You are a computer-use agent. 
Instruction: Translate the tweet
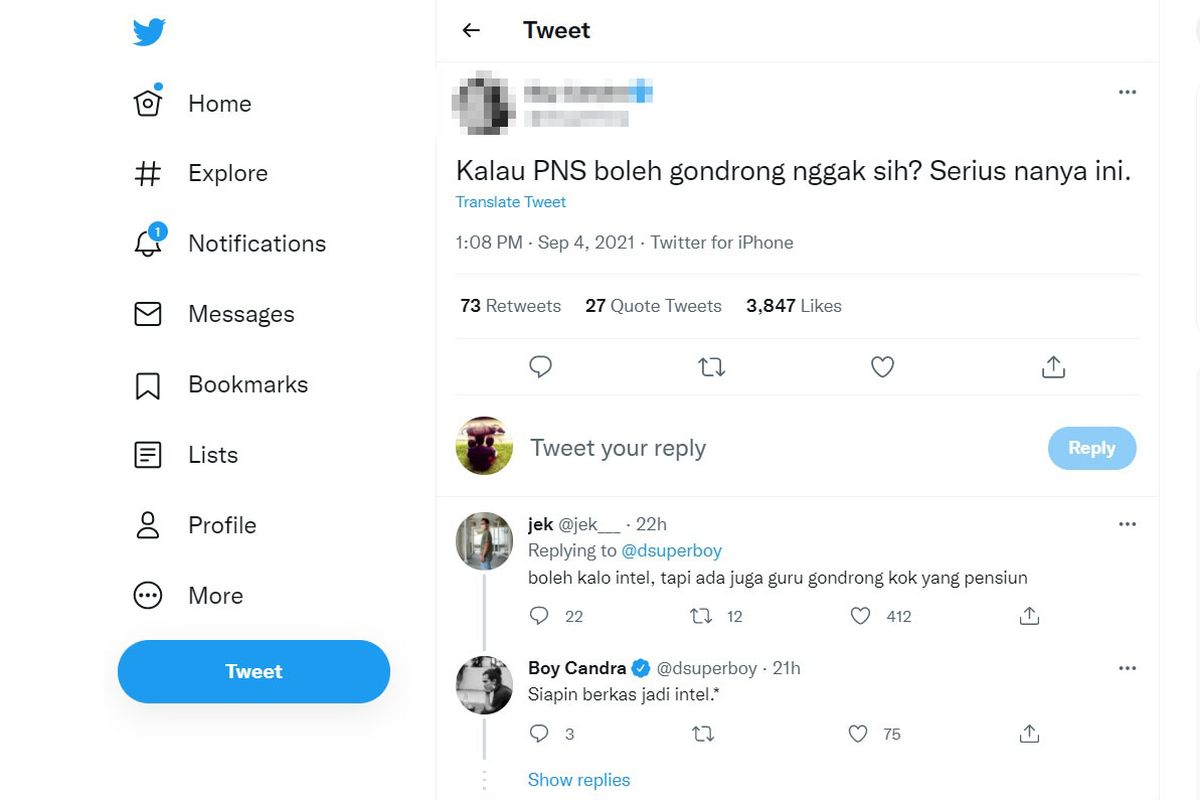pos(511,202)
